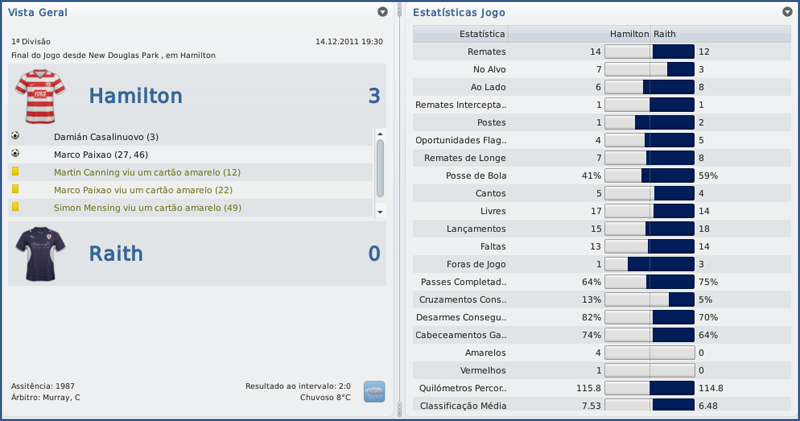Click yellow card icon next to Simon Mensing
This screenshot has height=421, width=800.
click(x=16, y=208)
